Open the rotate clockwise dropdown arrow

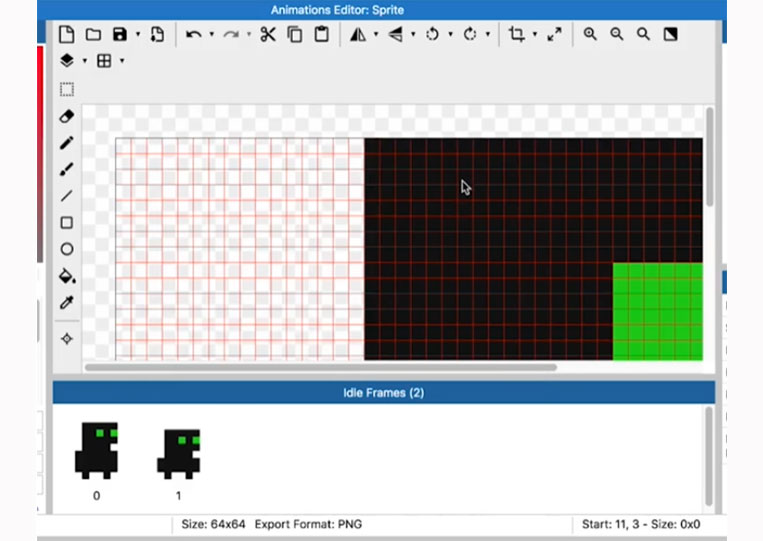(x=488, y=35)
